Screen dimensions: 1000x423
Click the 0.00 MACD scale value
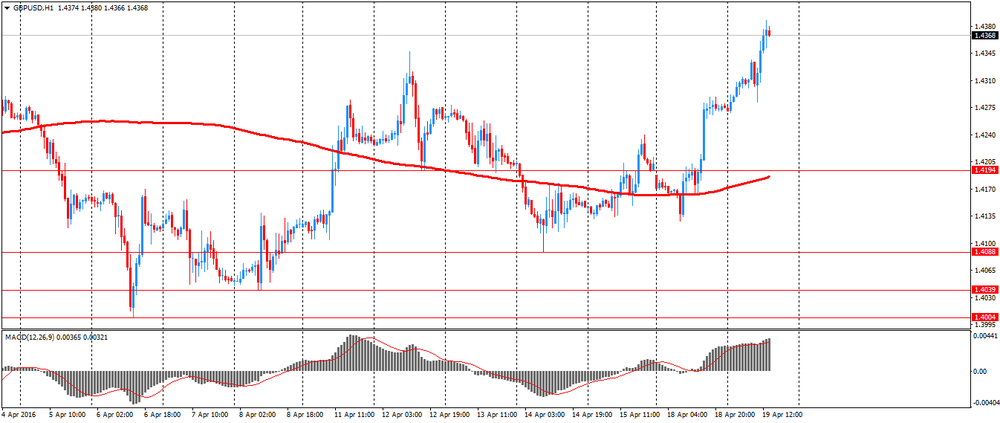979,371
